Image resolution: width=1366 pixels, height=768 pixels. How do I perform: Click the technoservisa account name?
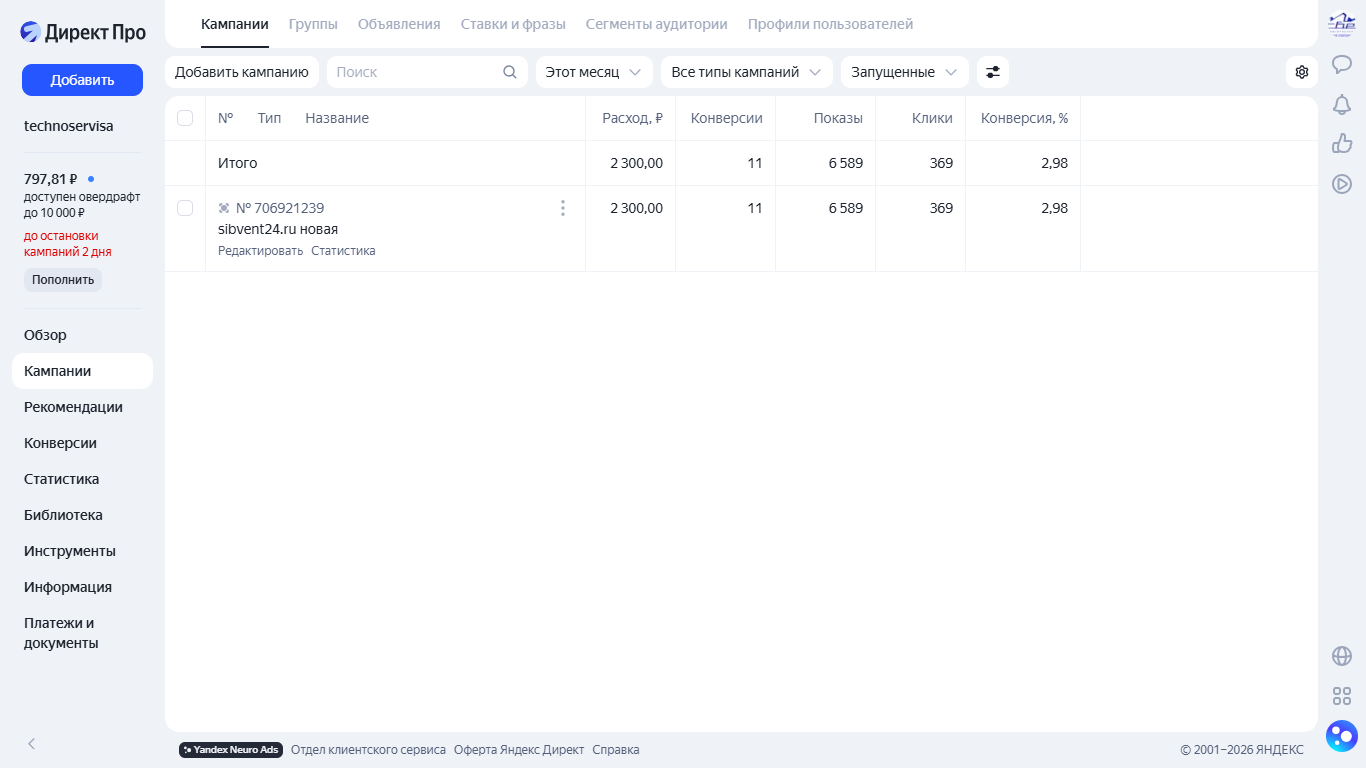click(69, 126)
